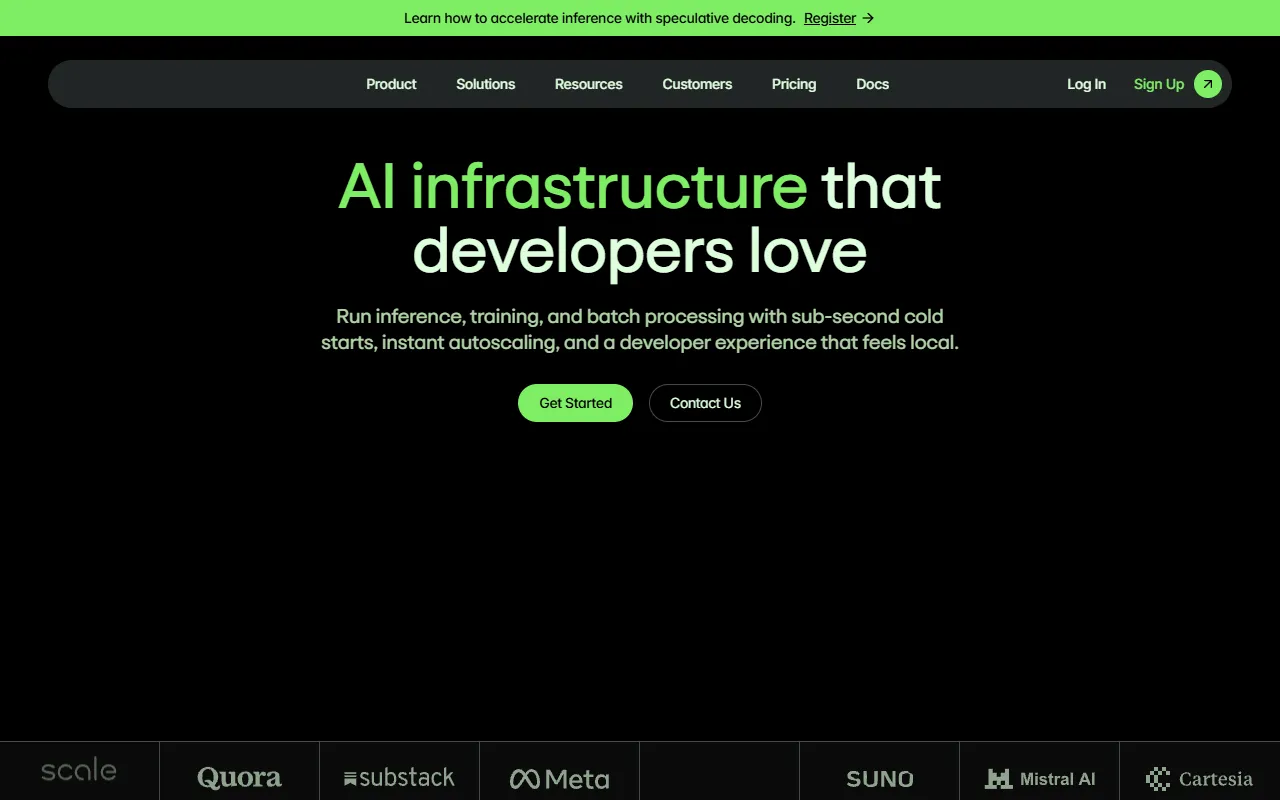Viewport: 1280px width, 800px height.
Task: Click the green arrow circle beside Sign Up
Action: [1207, 84]
